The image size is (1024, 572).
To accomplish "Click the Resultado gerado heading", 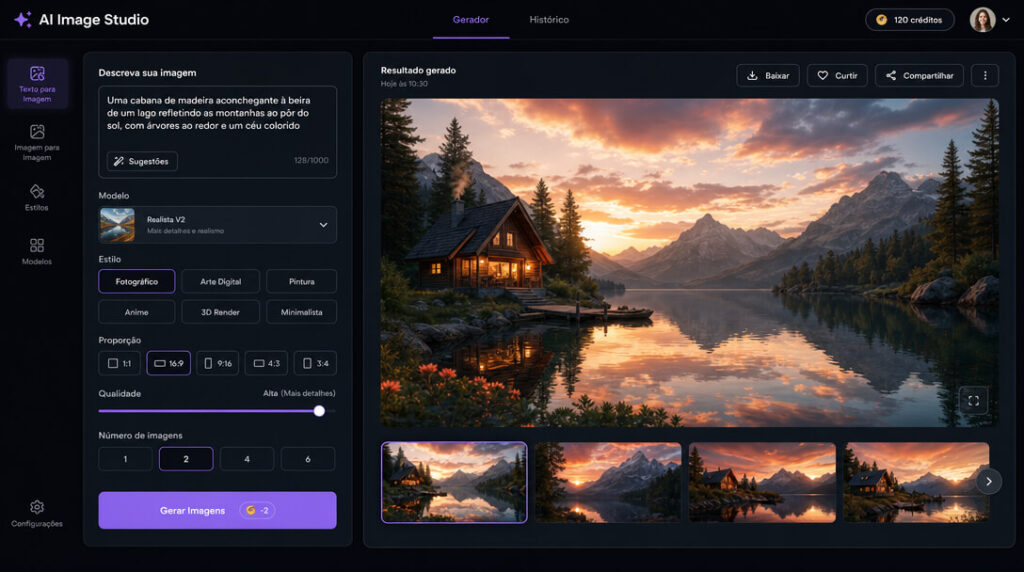I will coord(418,71).
